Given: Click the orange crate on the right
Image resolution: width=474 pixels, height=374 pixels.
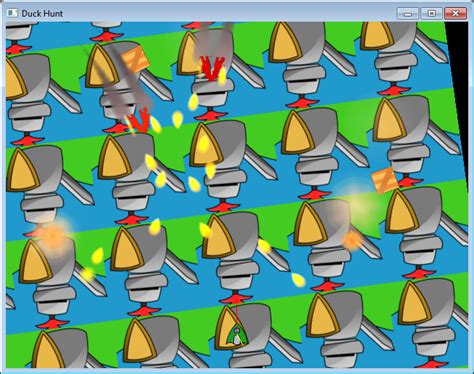Looking at the screenshot, I should (x=385, y=180).
